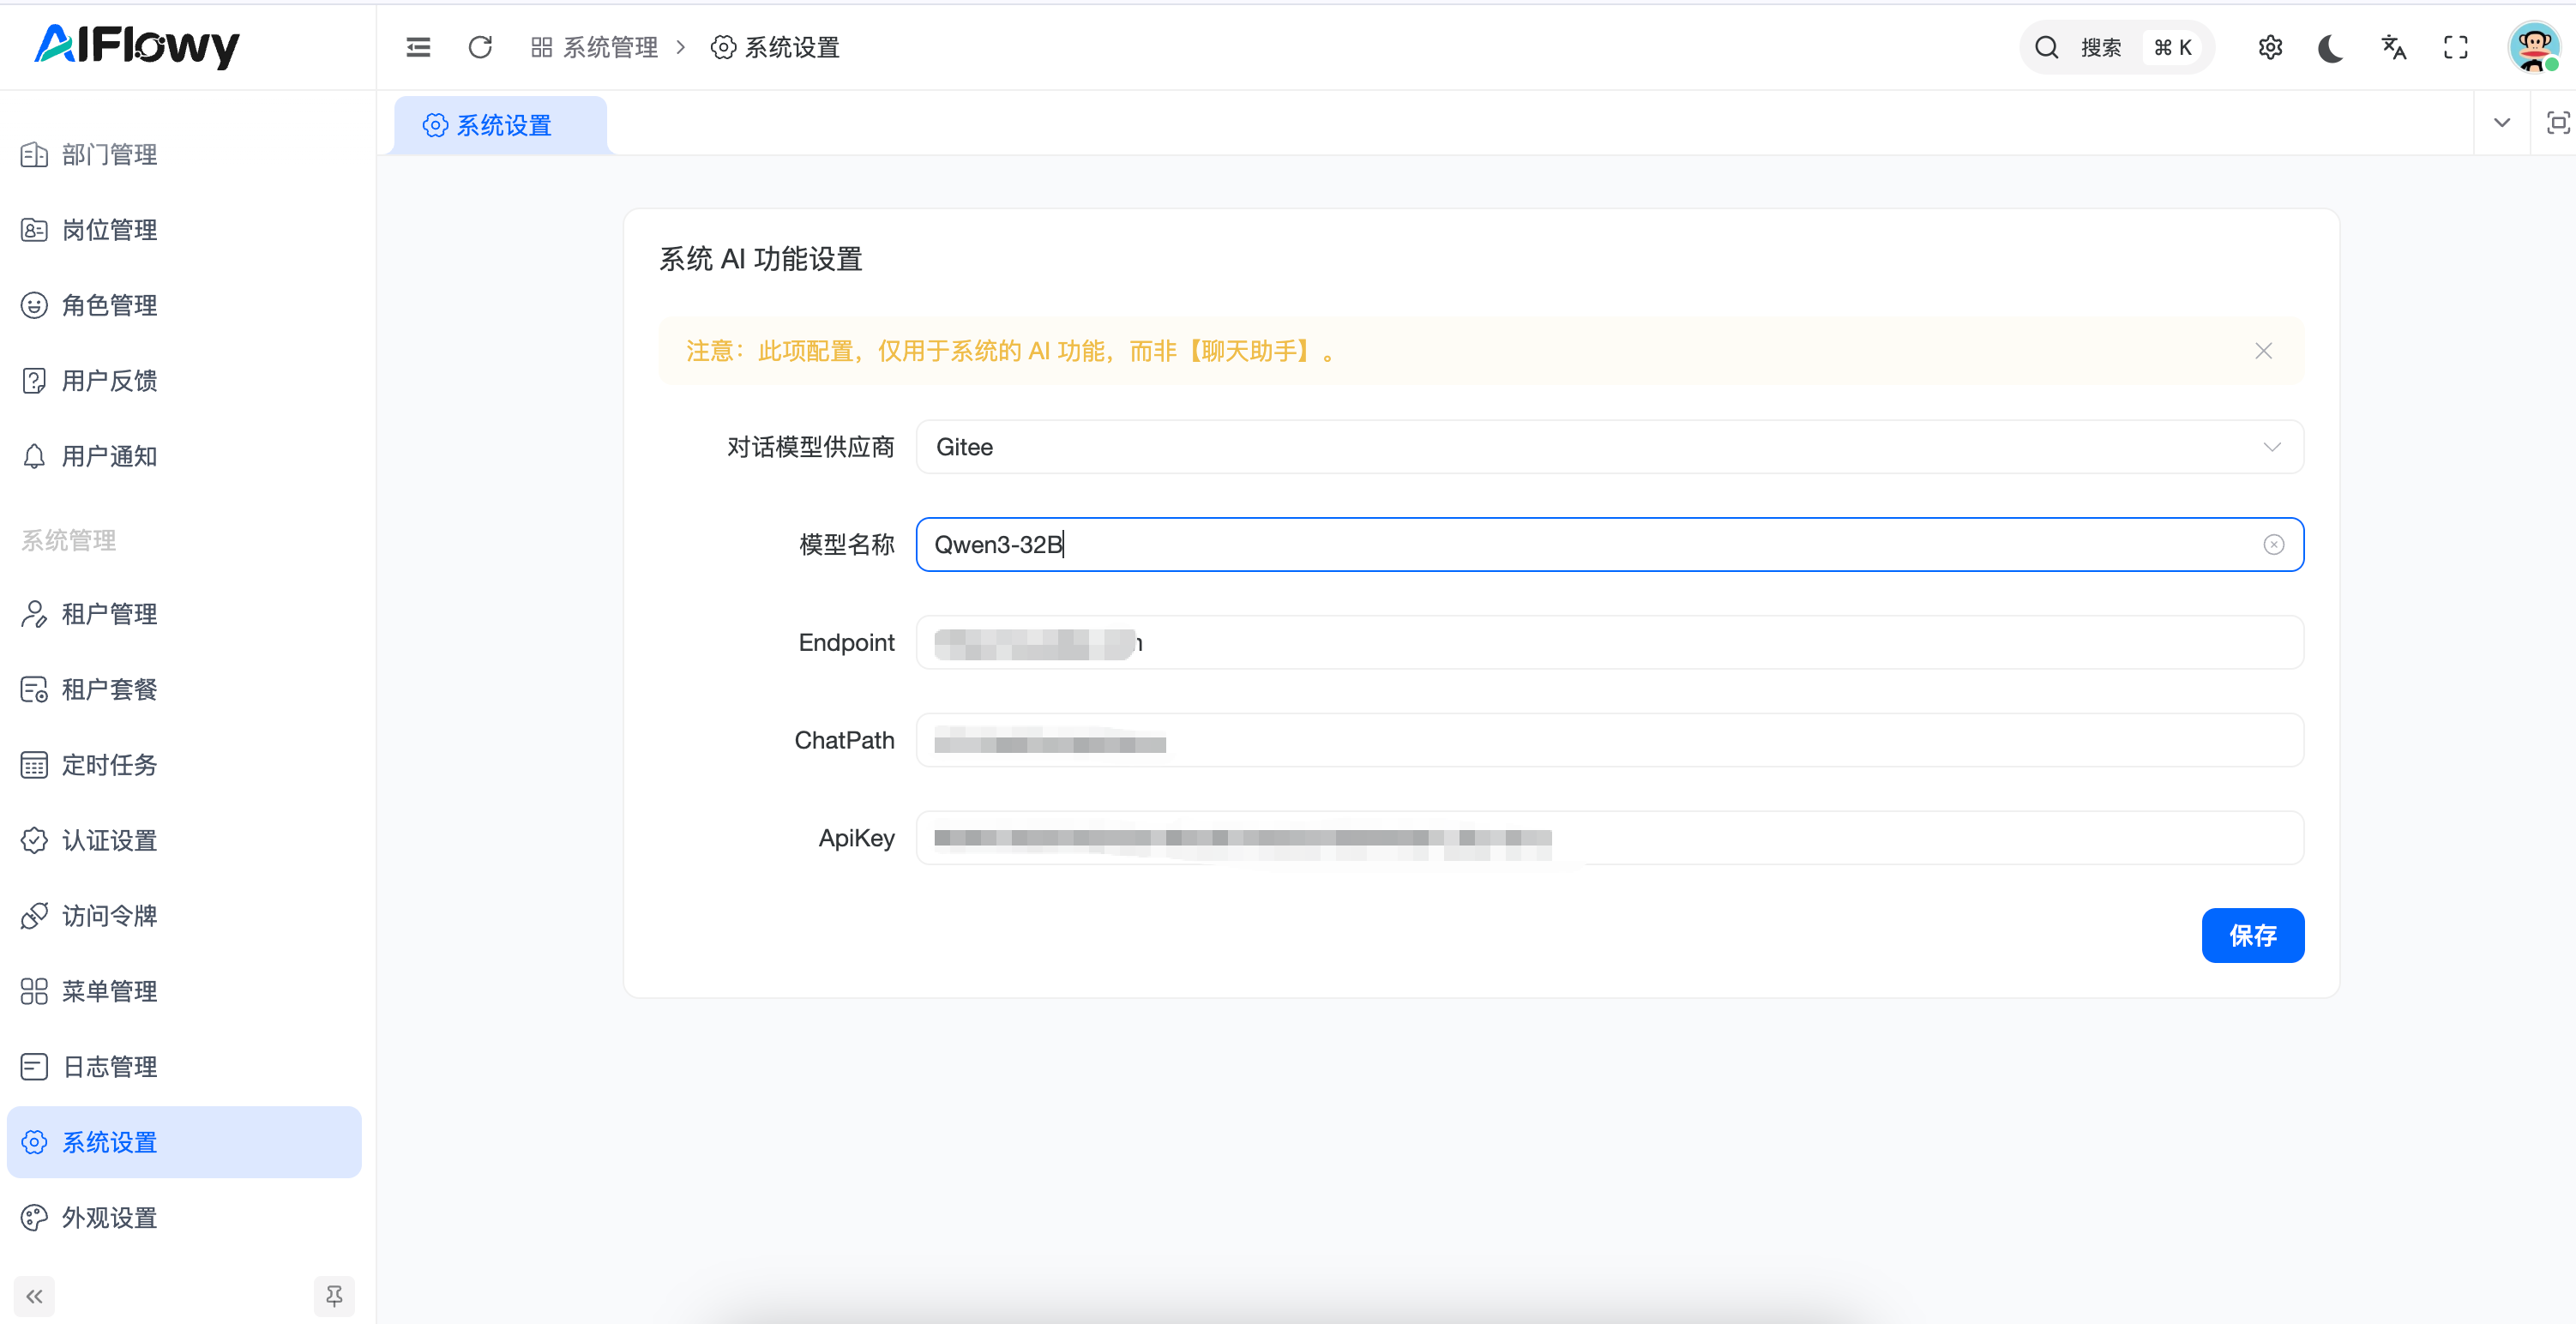2576x1324 pixels.
Task: Select the 系统设置 tab
Action: coord(500,125)
